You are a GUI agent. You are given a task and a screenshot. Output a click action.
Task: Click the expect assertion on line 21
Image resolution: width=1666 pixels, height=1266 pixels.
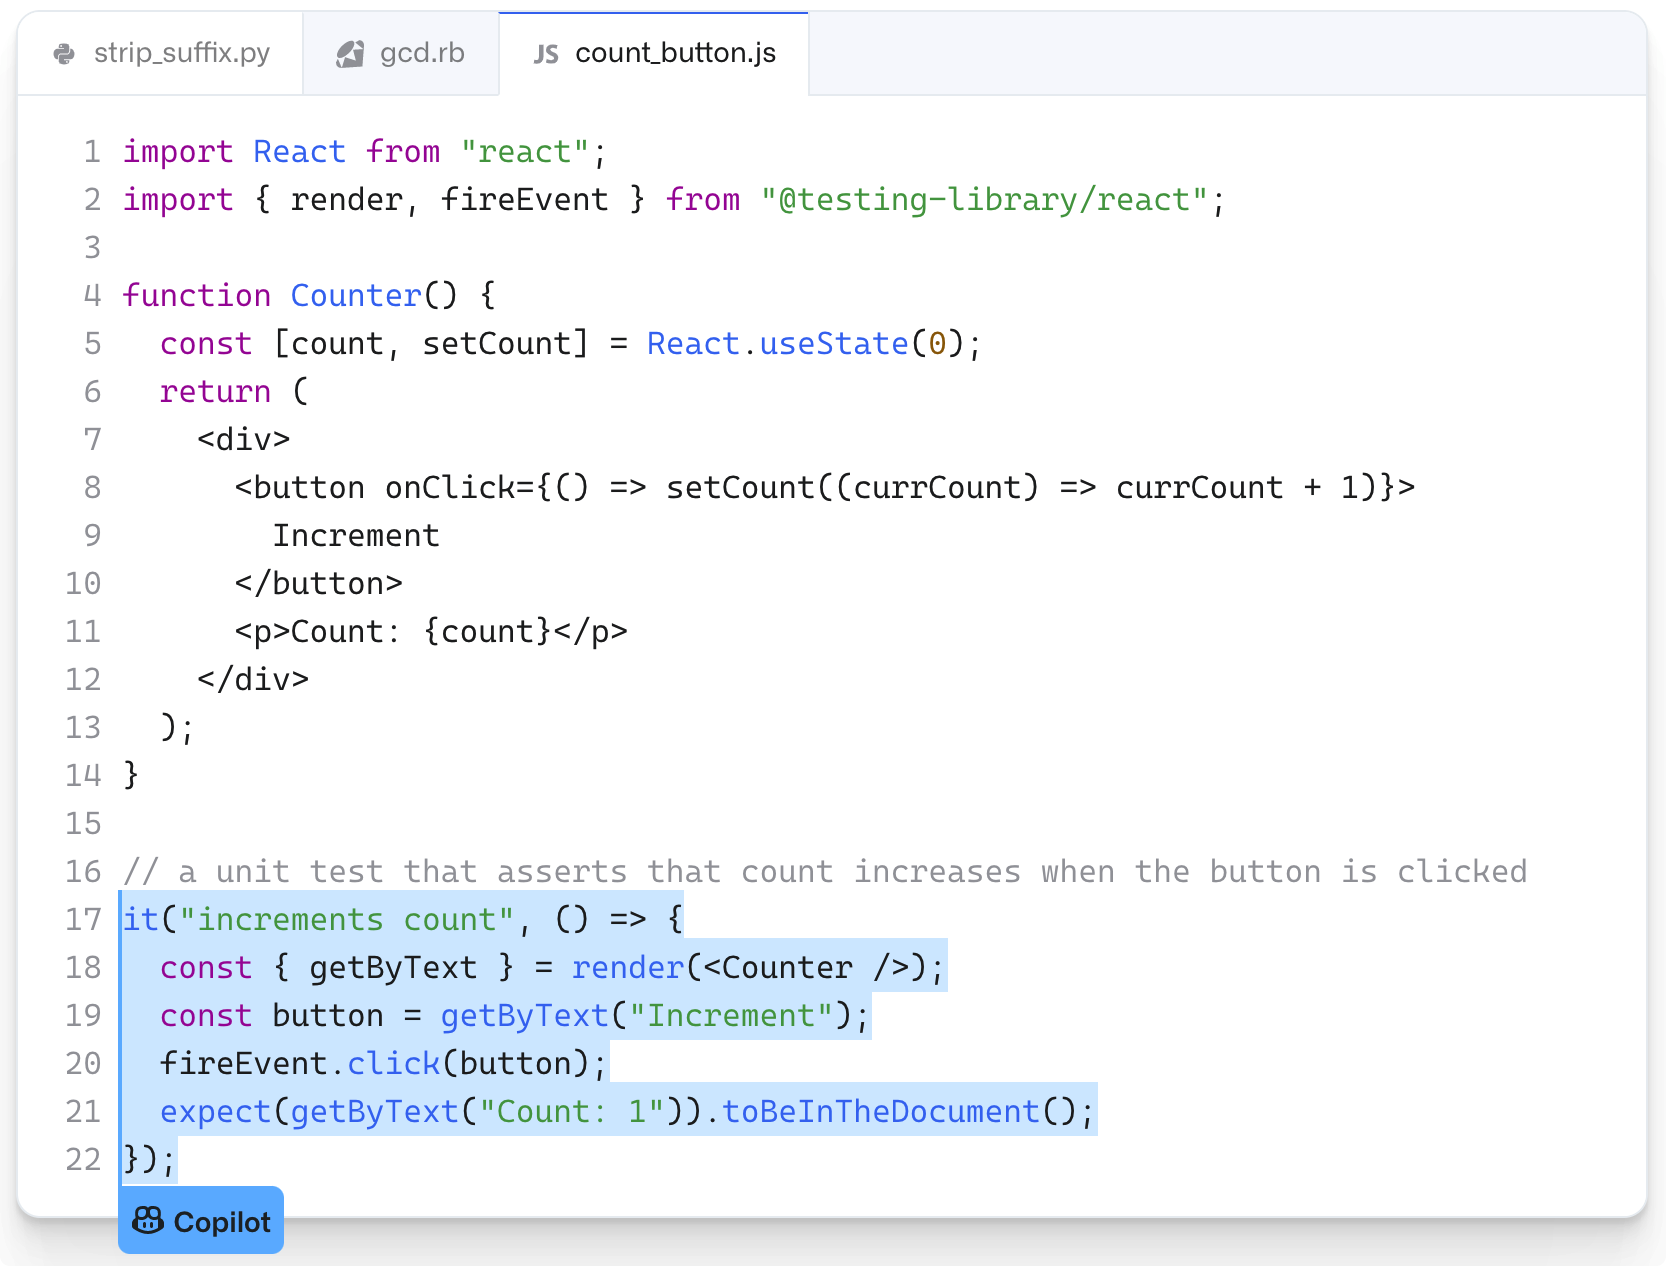click(x=213, y=1111)
